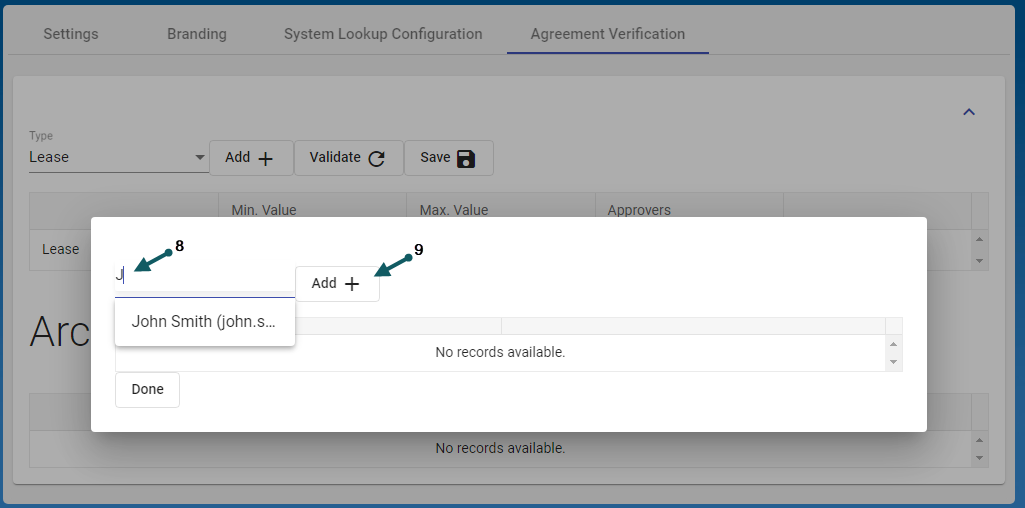This screenshot has width=1025, height=508.
Task: Open the Settings tab
Action: point(71,34)
